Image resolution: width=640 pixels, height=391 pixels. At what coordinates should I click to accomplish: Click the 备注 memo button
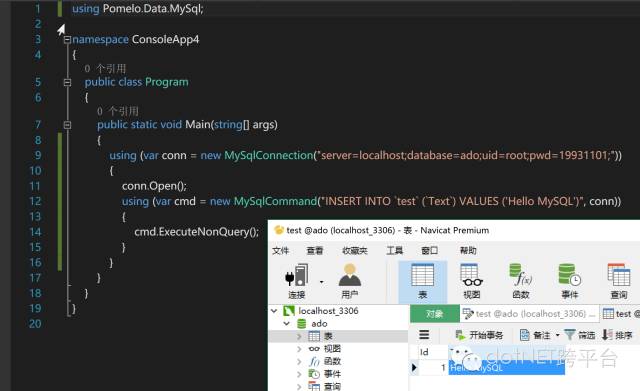[535, 335]
